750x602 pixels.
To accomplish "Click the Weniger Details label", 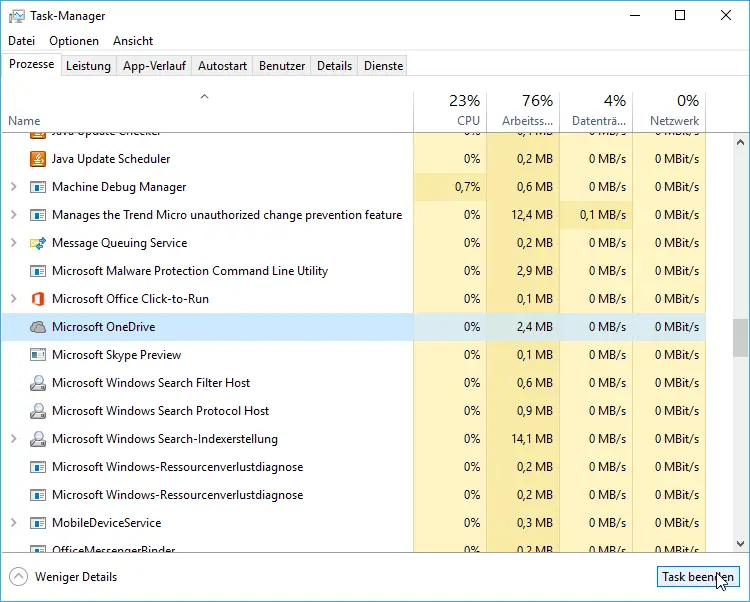I will [76, 577].
